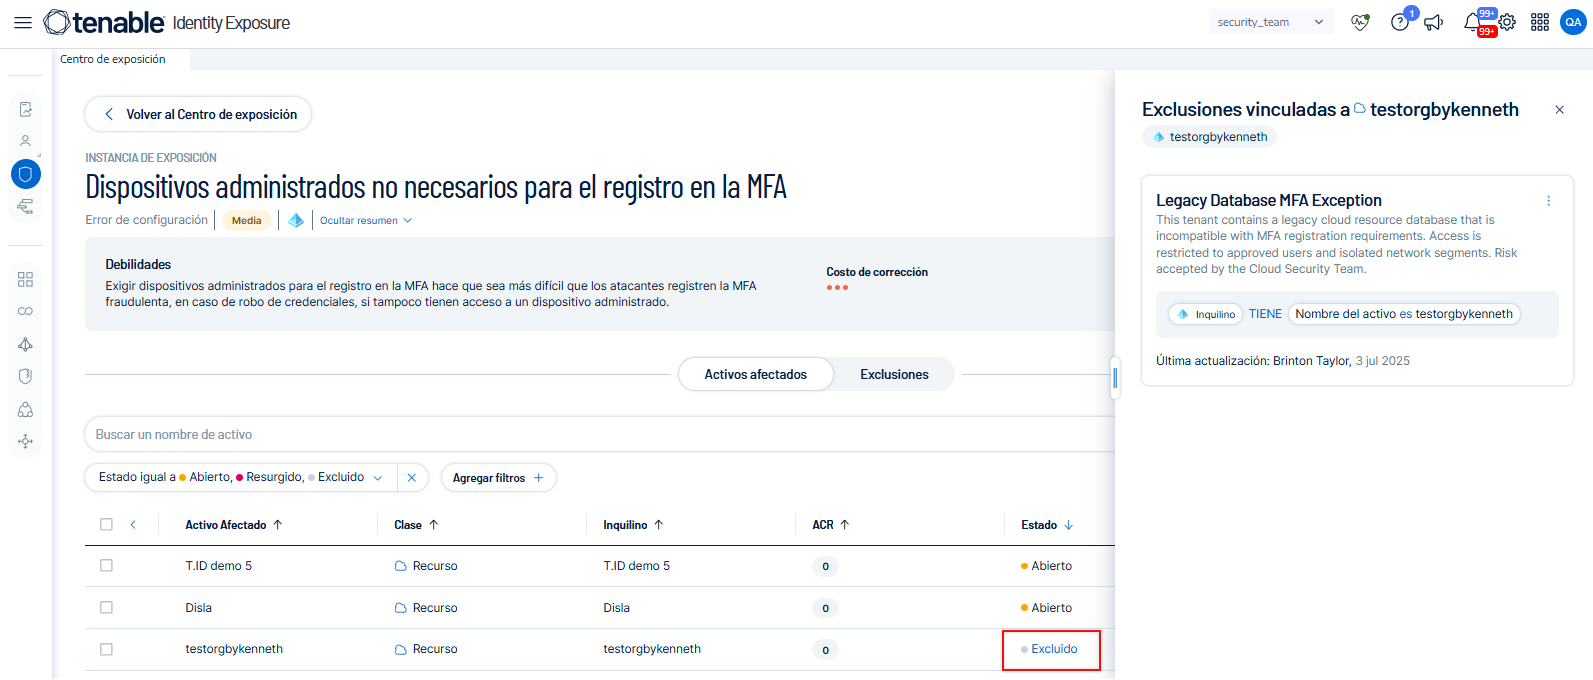Open the settings gear icon
This screenshot has height=680, width=1593.
pos(1507,22)
